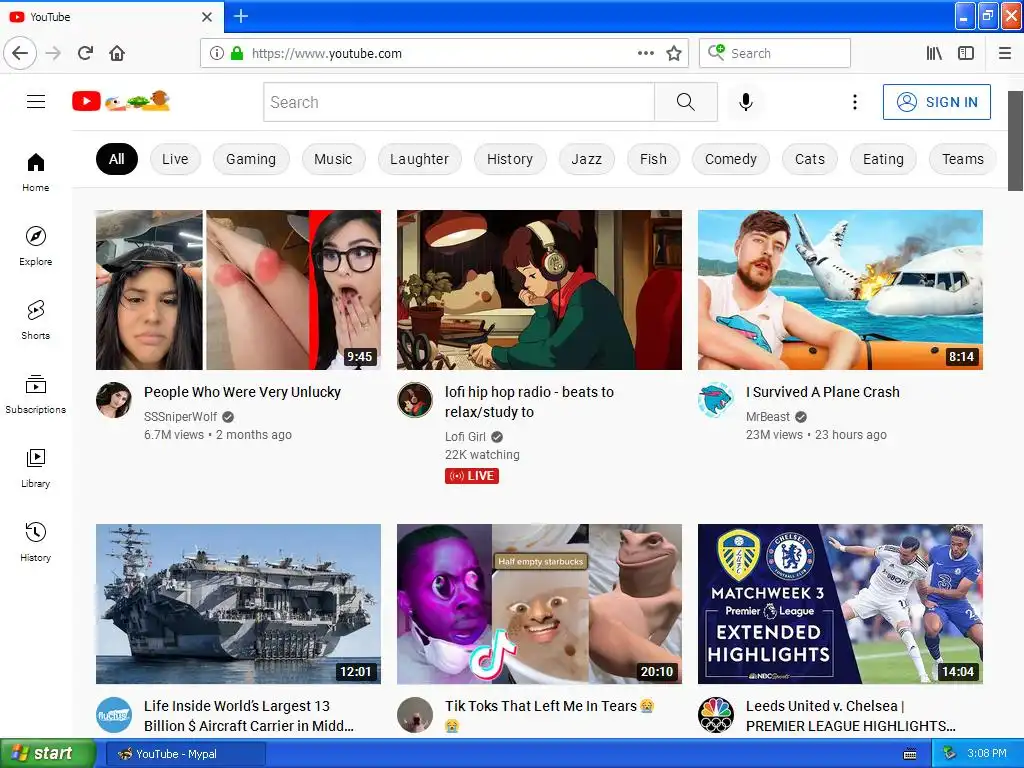This screenshot has width=1024, height=768.
Task: Open Tik Toks That Left Me thumbnail
Action: coord(539,604)
